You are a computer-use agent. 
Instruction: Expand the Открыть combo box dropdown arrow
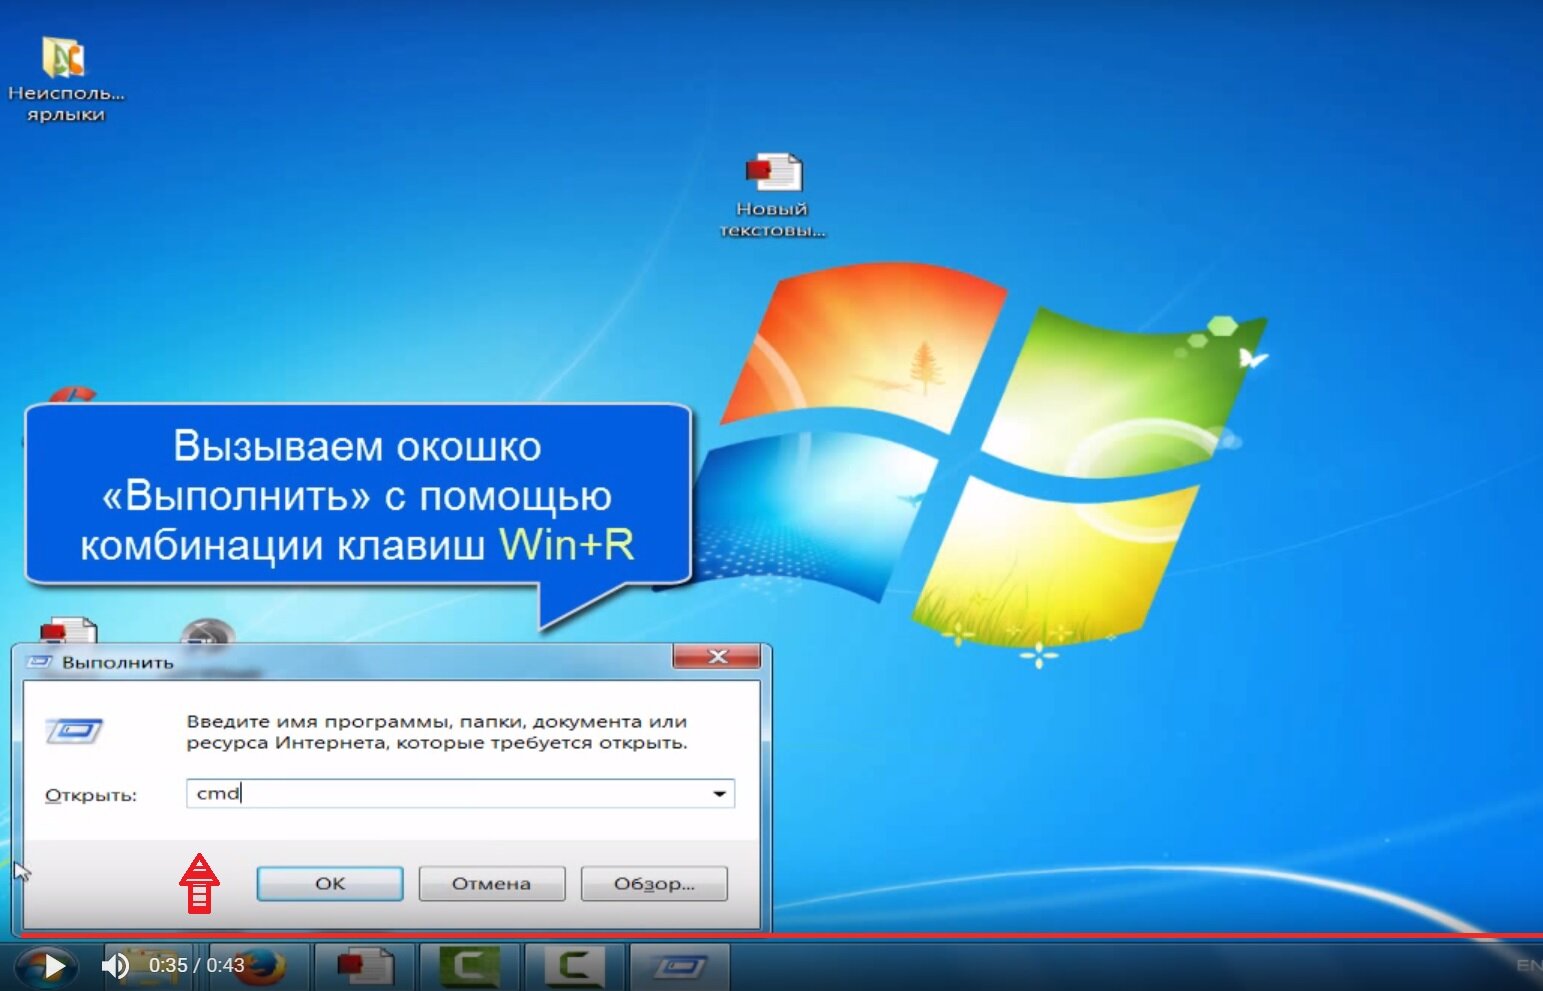720,793
